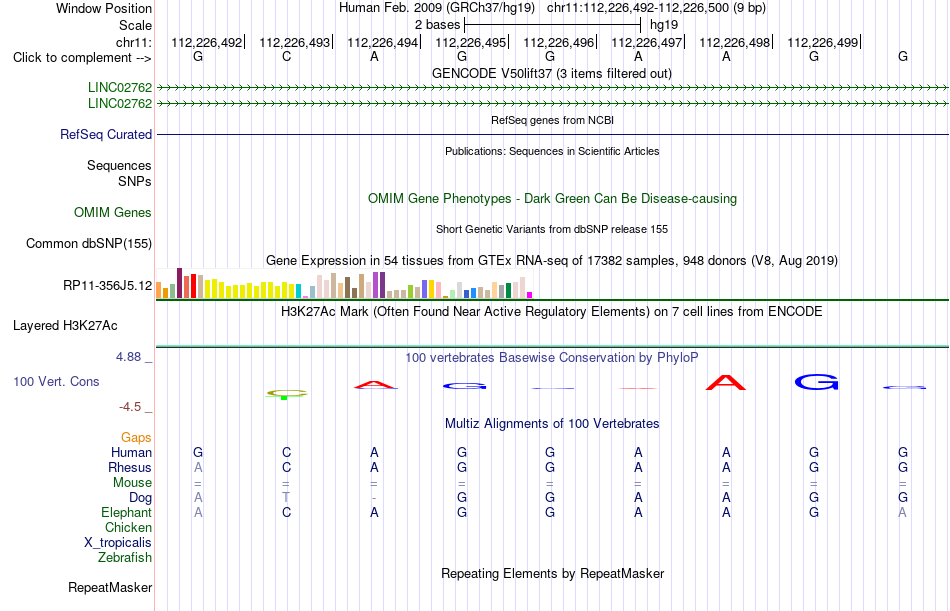The image size is (950, 611).
Task: Click the RepeatMasker track label
Action: [110, 587]
